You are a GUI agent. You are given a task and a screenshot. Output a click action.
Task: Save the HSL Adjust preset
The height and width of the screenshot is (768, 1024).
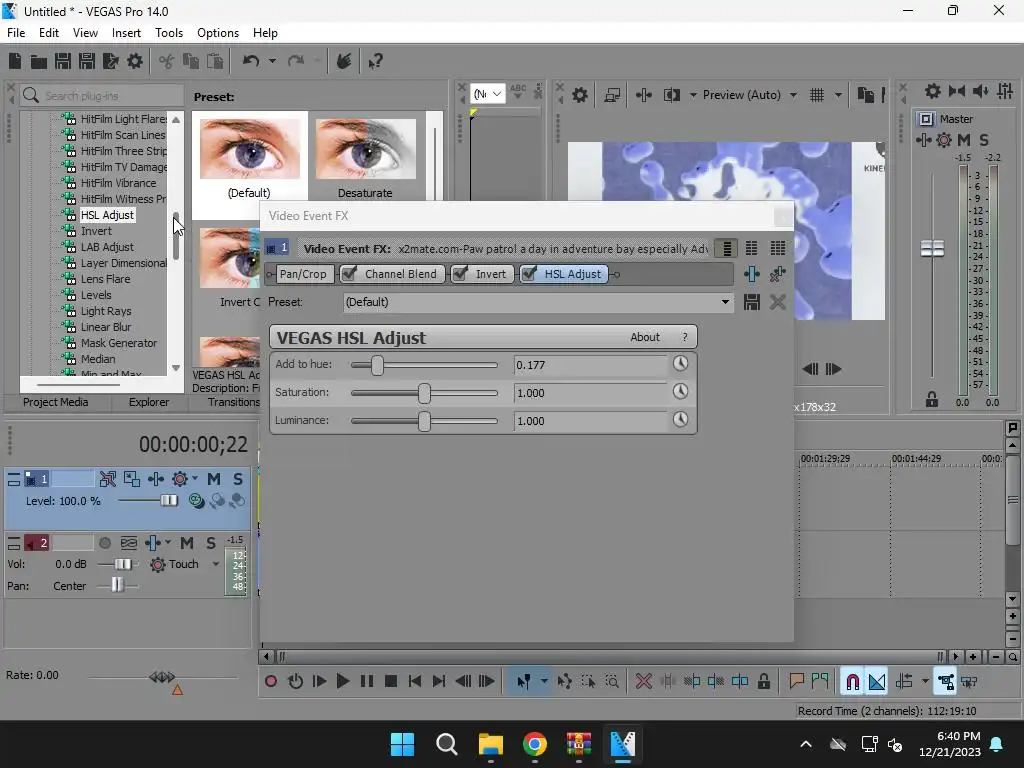pyautogui.click(x=752, y=302)
